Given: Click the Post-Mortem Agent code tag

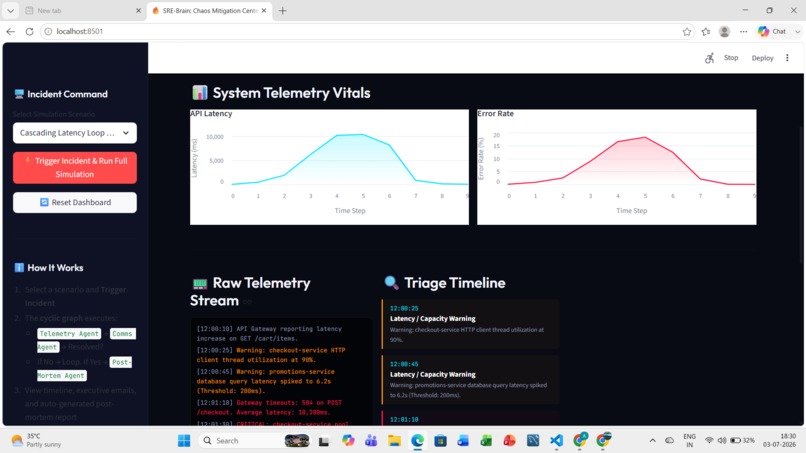Looking at the screenshot, I should click(84, 369).
